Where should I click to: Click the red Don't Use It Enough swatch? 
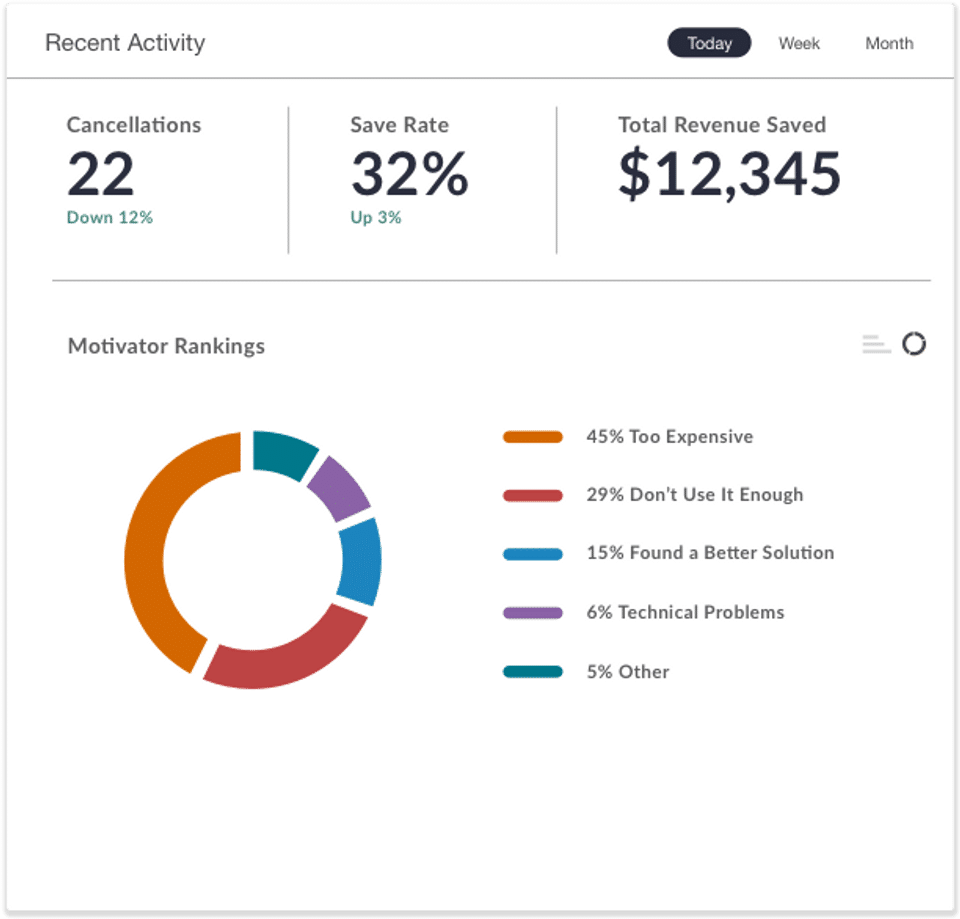pos(533,495)
